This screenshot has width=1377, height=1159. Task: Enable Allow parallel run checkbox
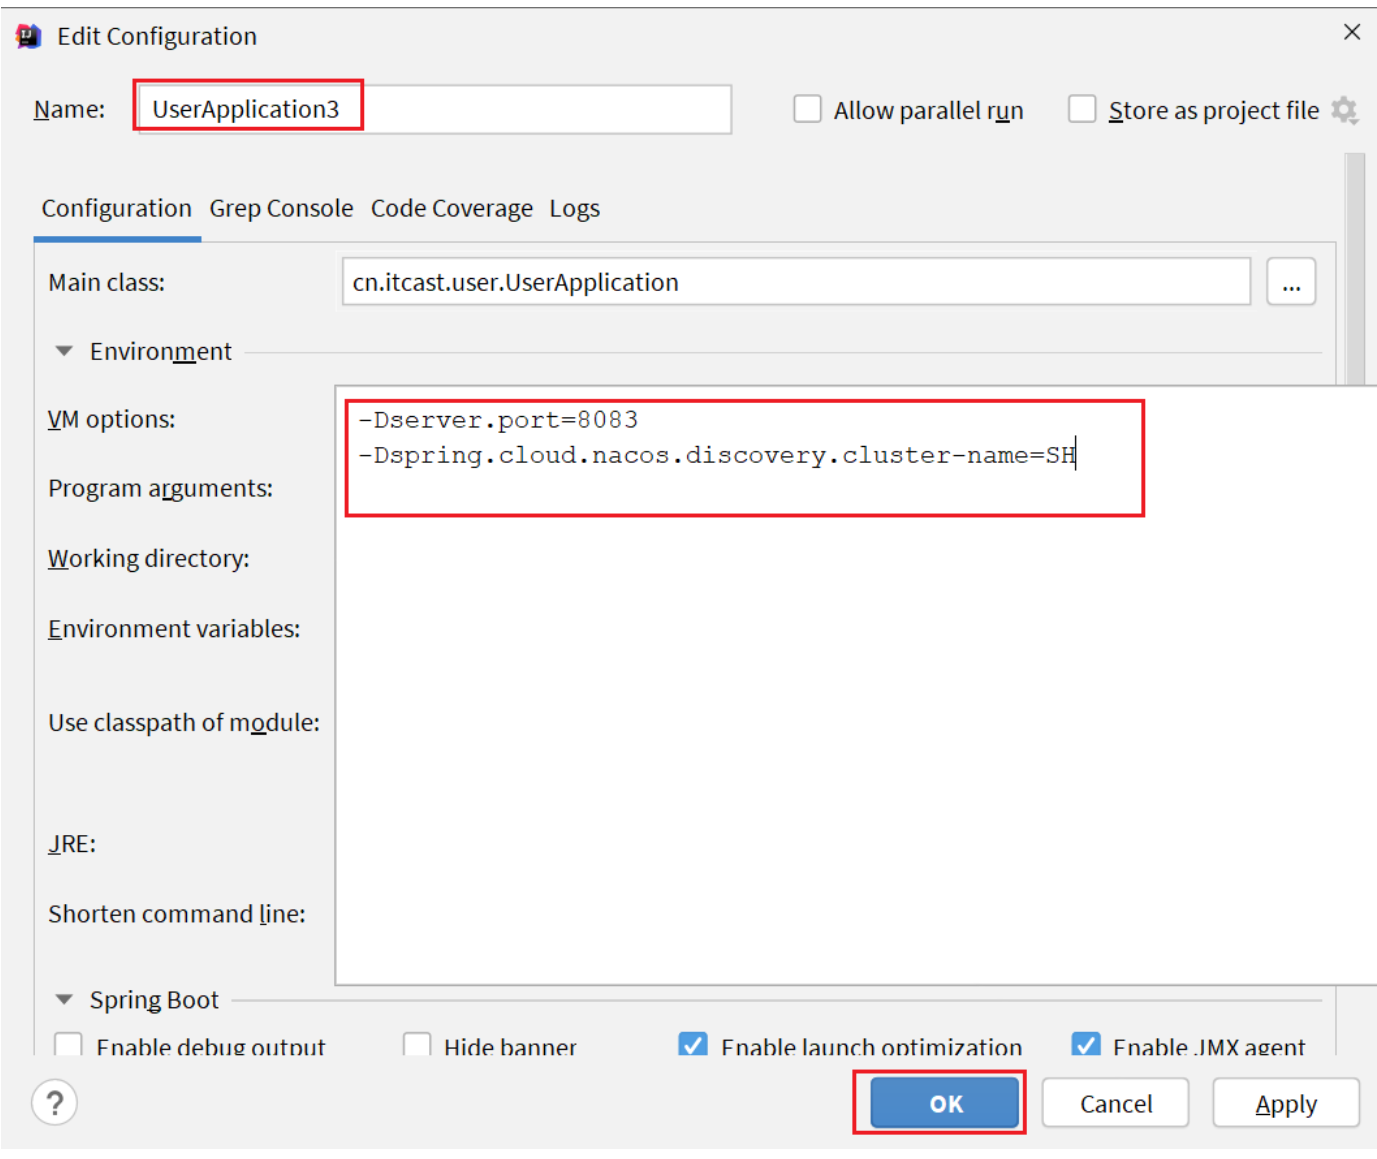click(807, 109)
